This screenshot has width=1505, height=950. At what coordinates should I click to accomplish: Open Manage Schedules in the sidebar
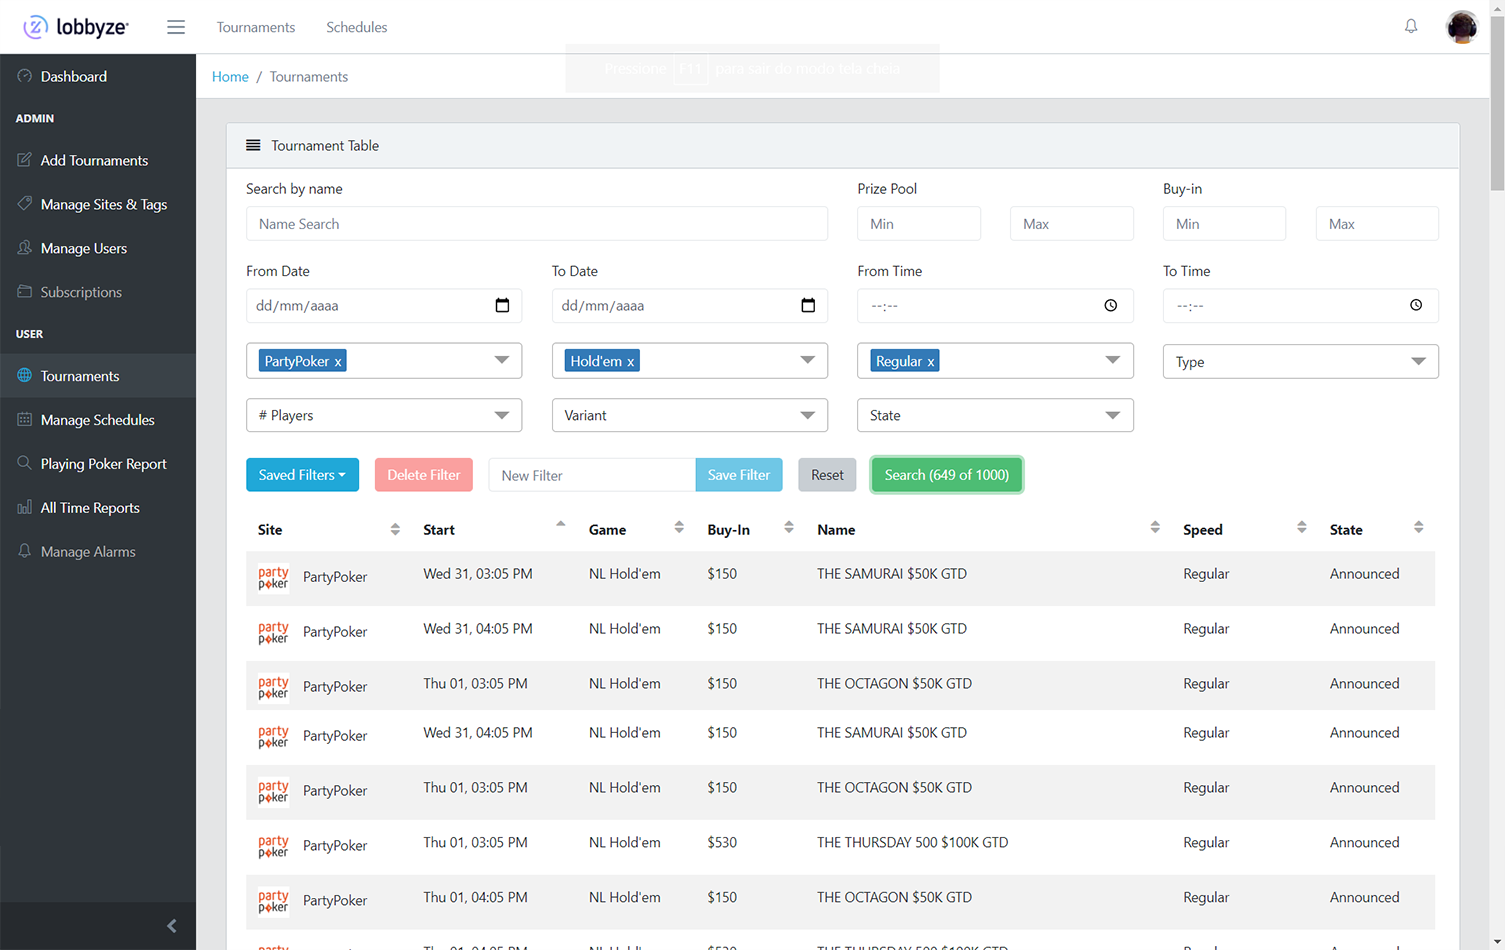98,420
